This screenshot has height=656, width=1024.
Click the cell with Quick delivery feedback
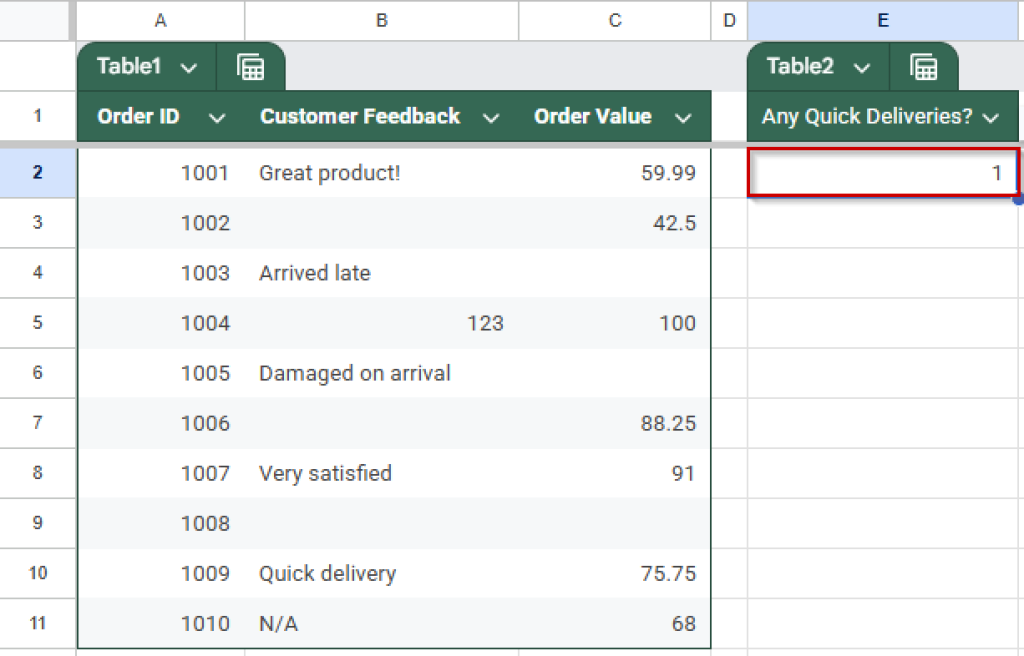tap(327, 573)
